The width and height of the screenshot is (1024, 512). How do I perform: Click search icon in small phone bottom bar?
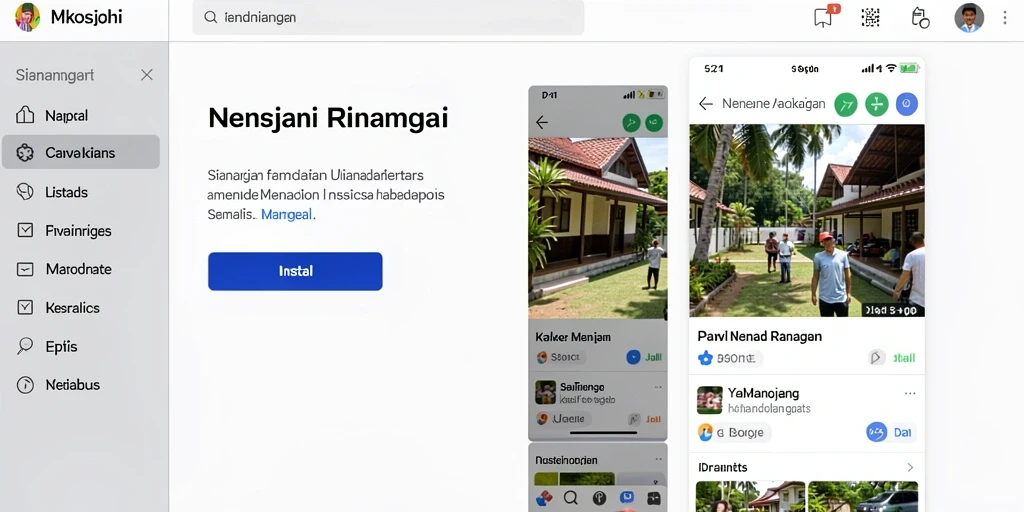click(x=570, y=498)
